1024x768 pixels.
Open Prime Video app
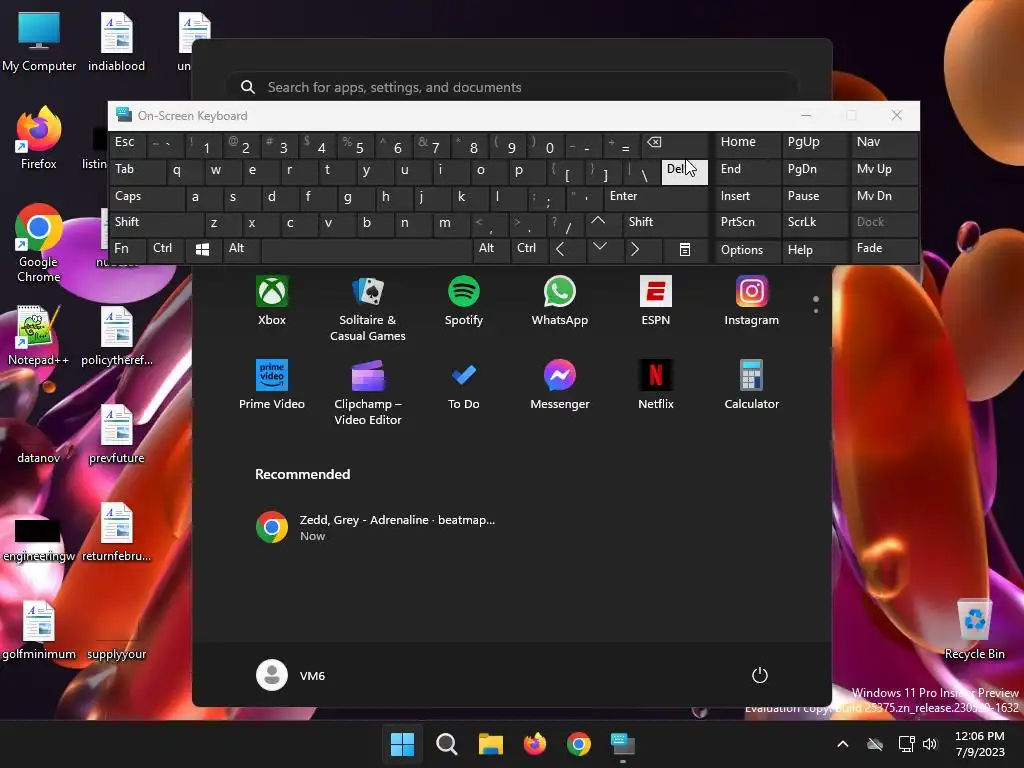click(272, 385)
